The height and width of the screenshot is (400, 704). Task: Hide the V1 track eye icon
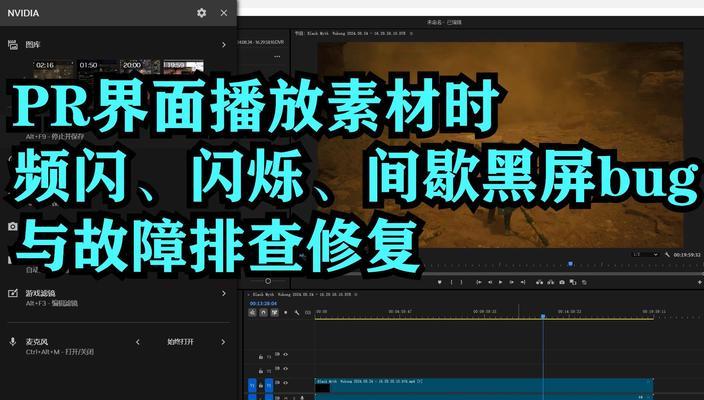point(286,382)
